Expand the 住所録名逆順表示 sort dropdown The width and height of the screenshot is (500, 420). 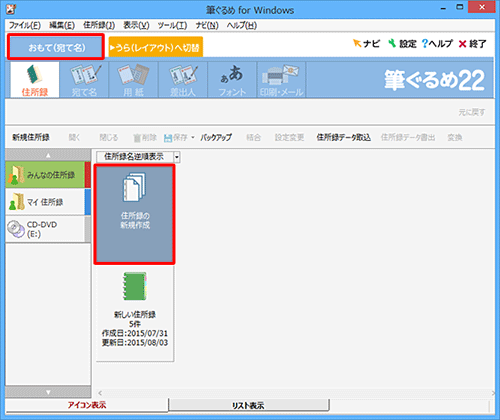tap(177, 157)
